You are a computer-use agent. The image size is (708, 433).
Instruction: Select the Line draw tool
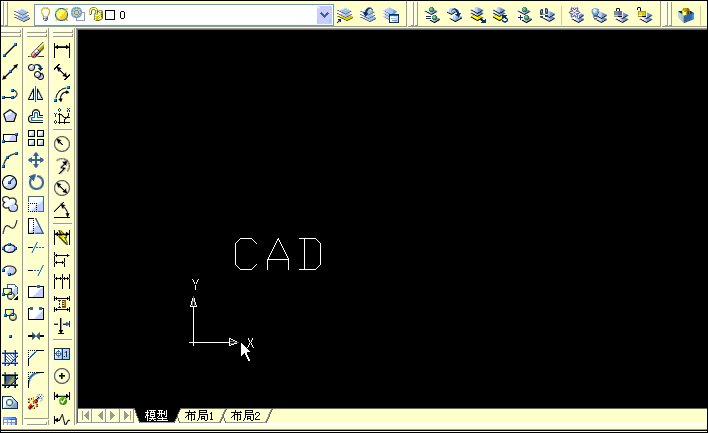pos(10,50)
